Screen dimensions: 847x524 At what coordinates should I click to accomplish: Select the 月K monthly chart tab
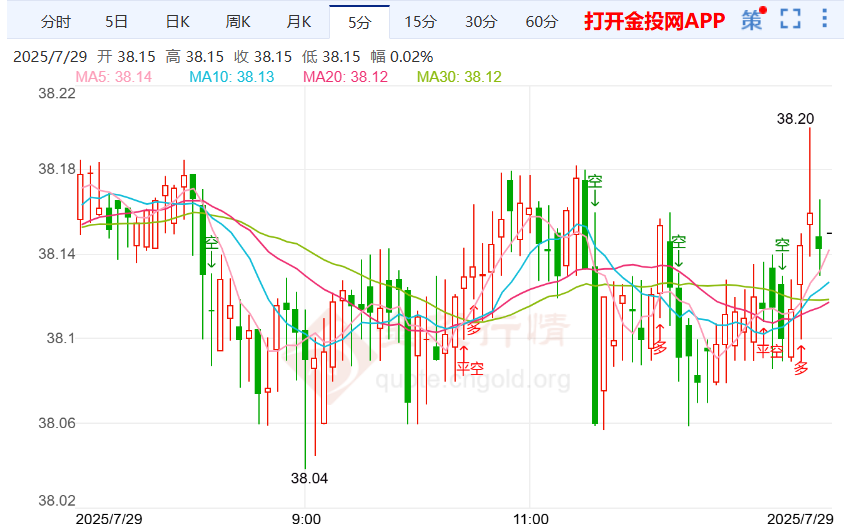tap(299, 21)
